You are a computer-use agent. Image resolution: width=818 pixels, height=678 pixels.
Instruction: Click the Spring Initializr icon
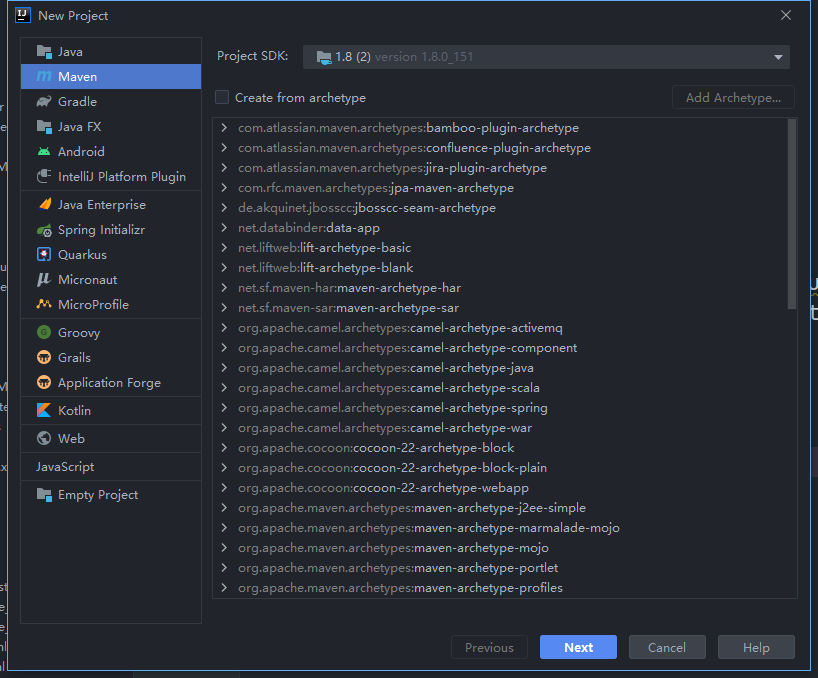(x=44, y=230)
